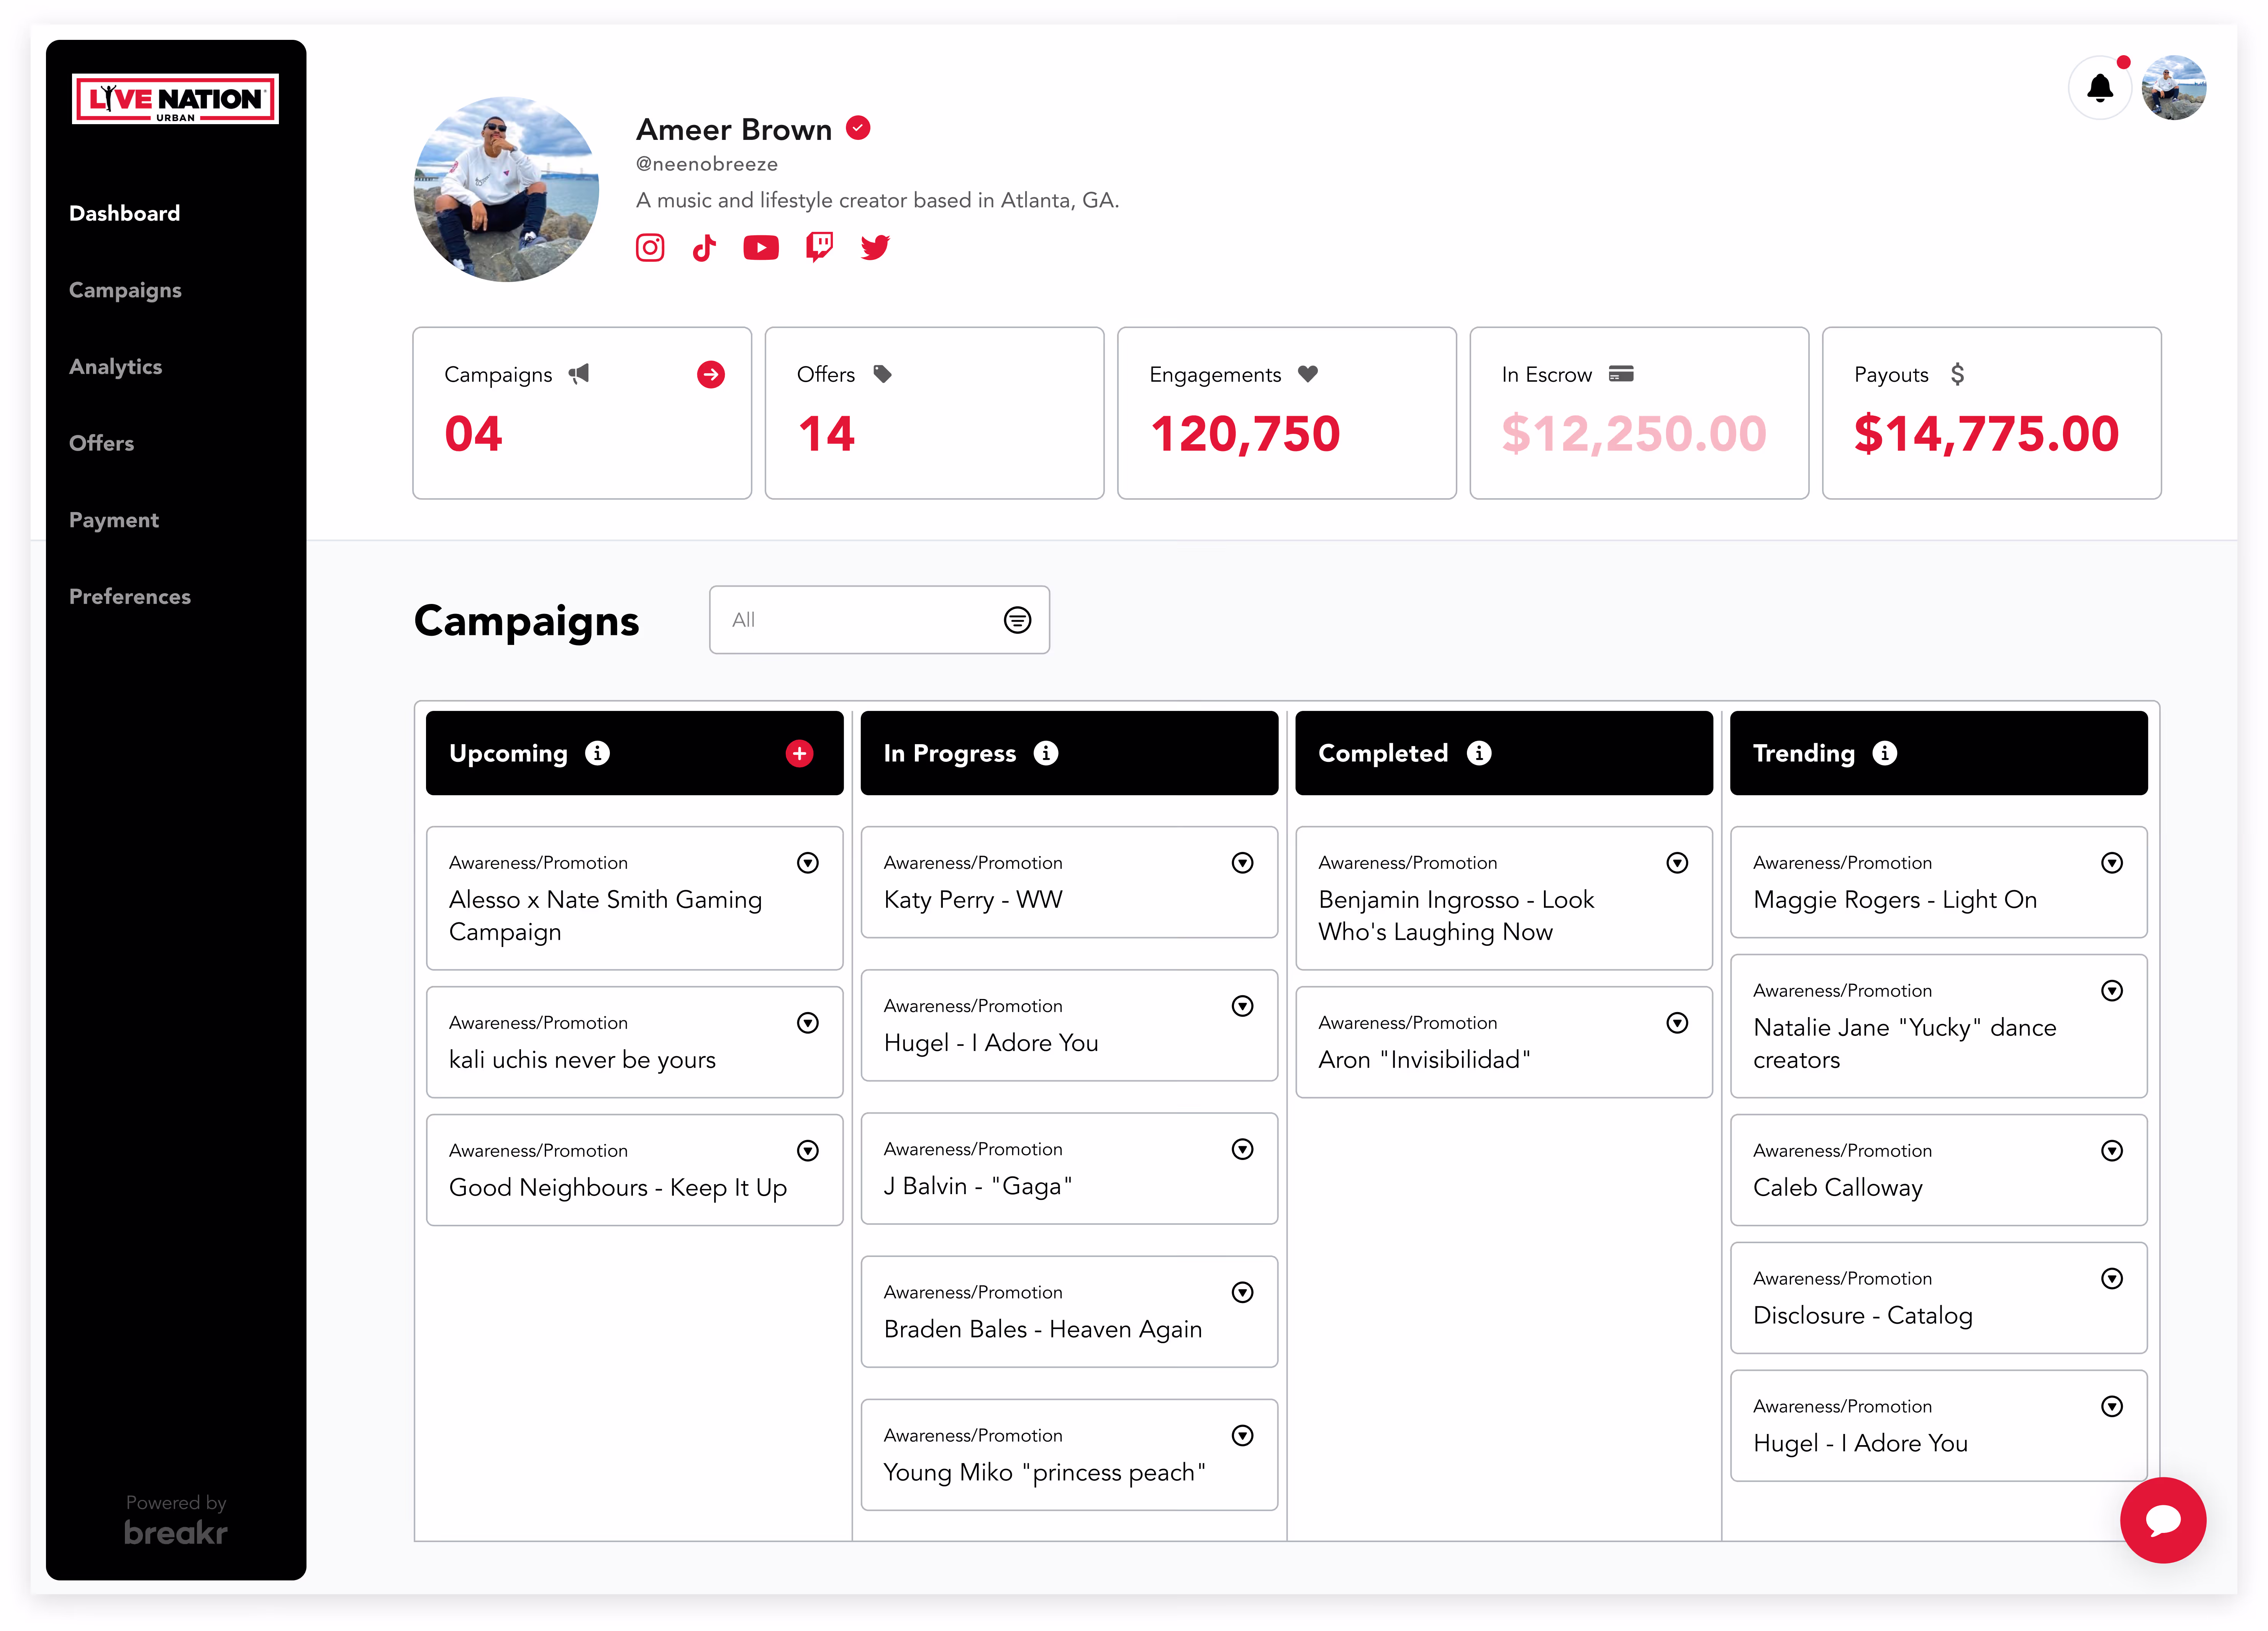Click the Engagements card showing 120,750
2268x1631 pixels.
click(x=1287, y=413)
